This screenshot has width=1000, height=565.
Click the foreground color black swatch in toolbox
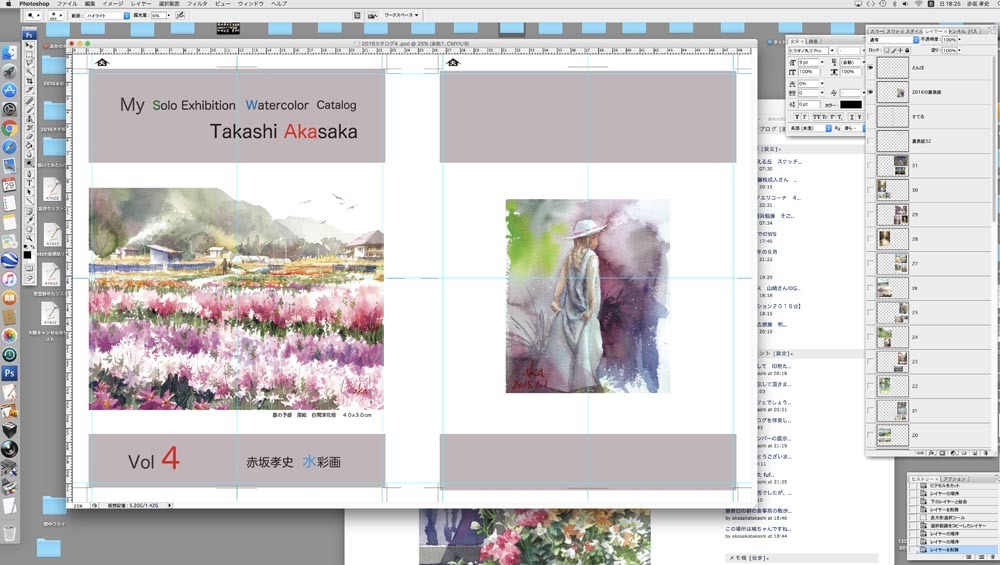[27, 254]
